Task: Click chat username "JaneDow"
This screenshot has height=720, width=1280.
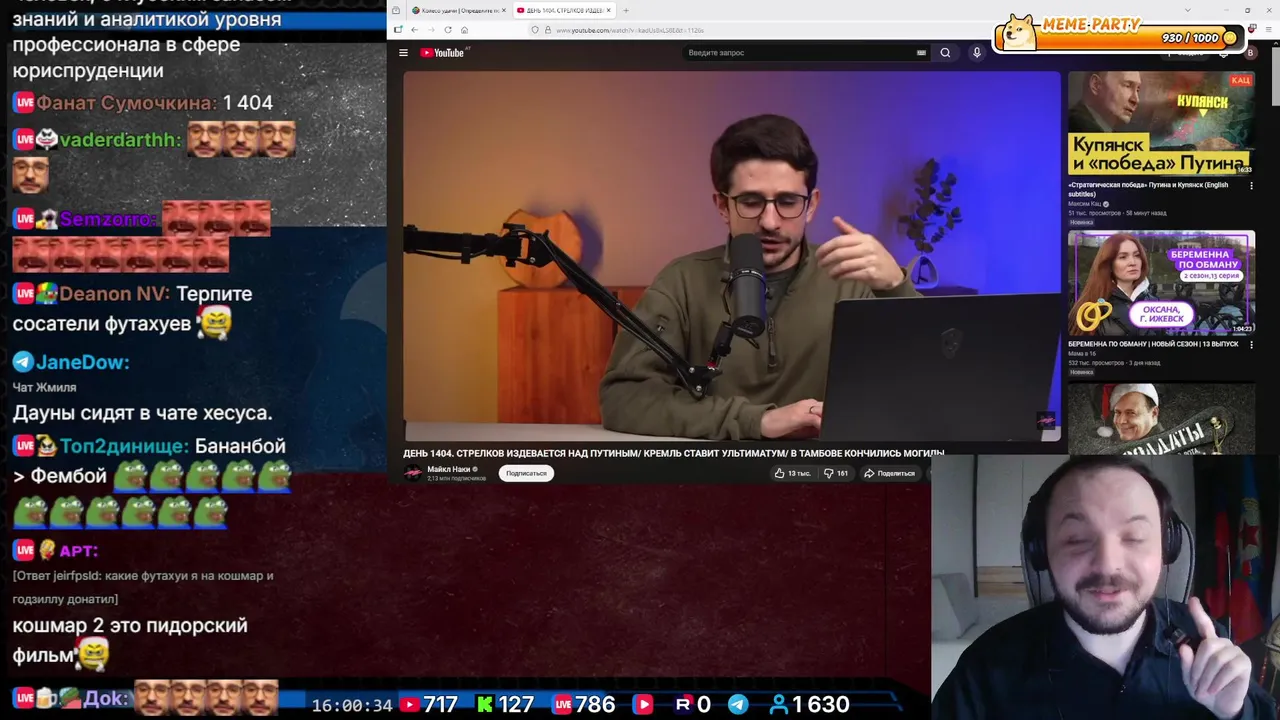Action: pos(83,362)
